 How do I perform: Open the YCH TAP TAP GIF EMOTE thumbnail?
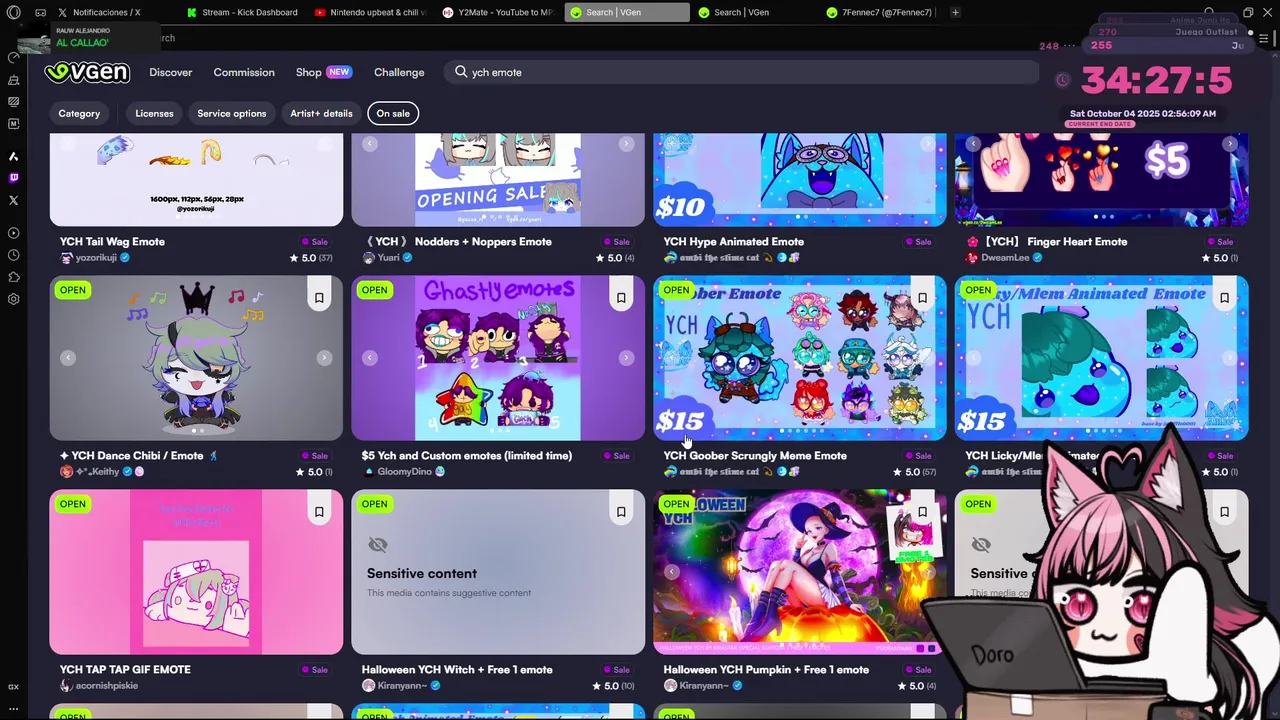tap(196, 572)
